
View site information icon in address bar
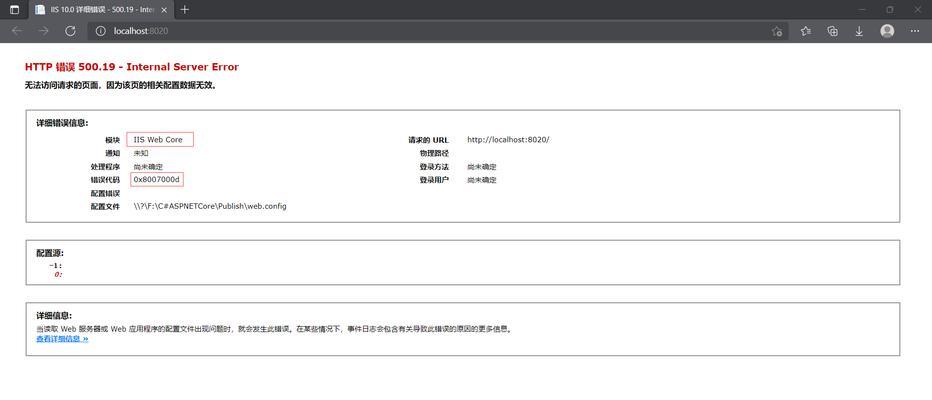pyautogui.click(x=100, y=31)
